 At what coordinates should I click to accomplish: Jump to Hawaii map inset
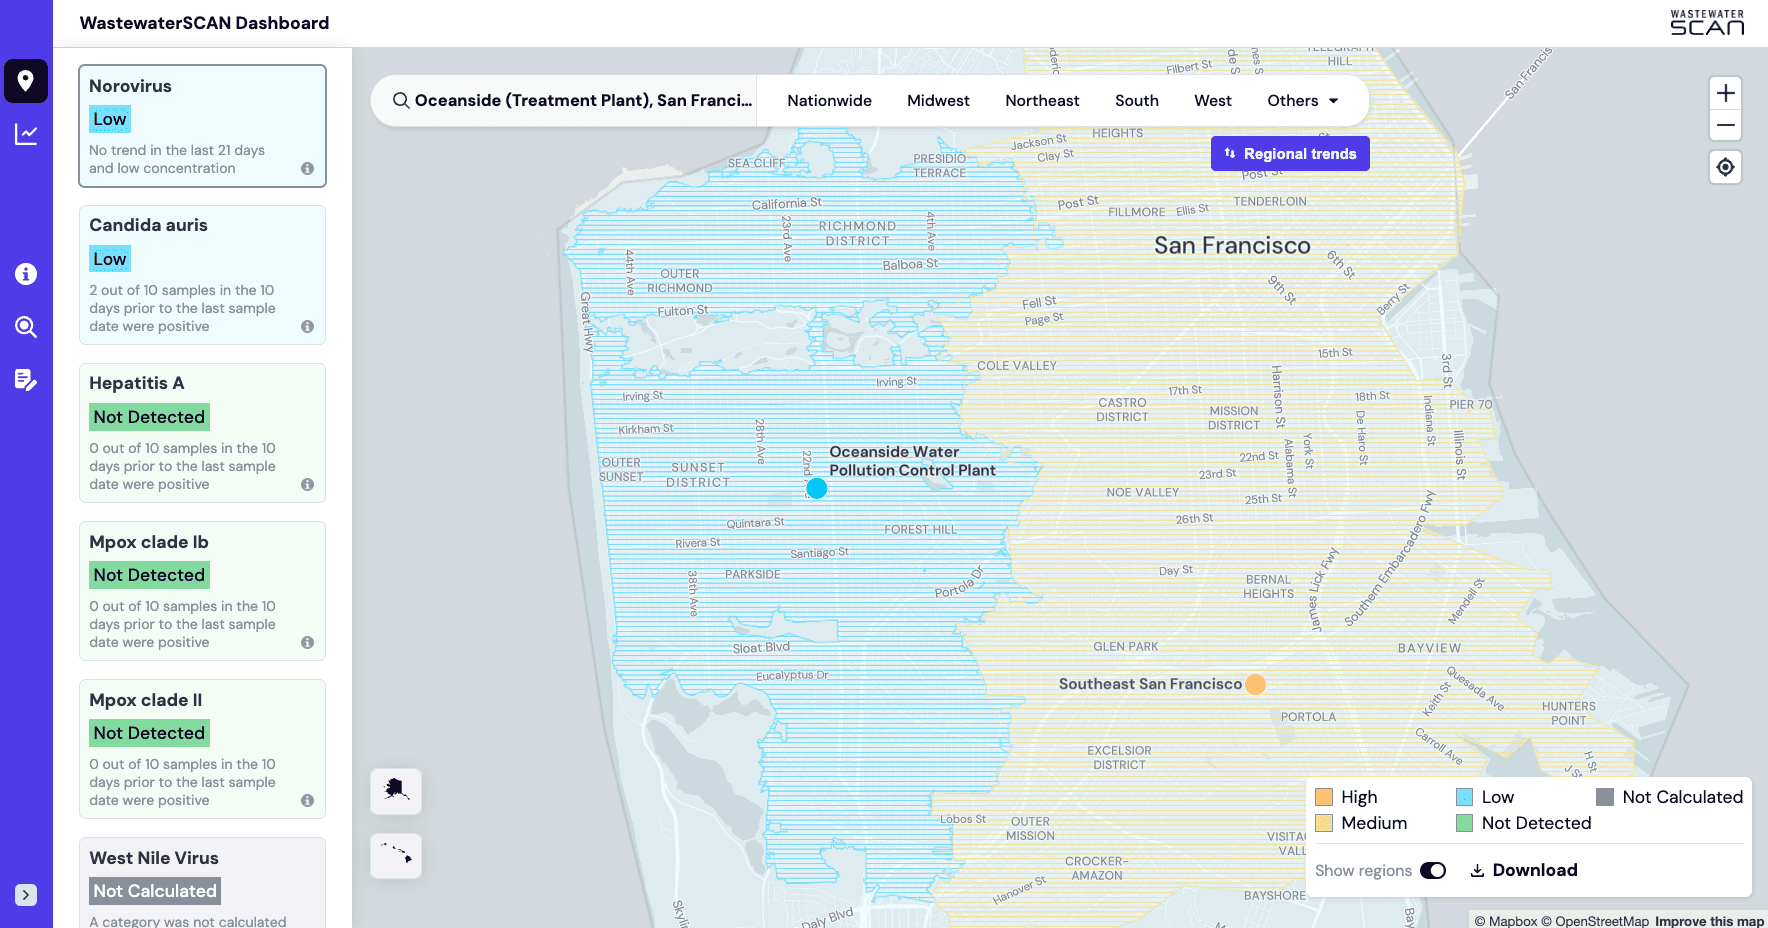[396, 856]
